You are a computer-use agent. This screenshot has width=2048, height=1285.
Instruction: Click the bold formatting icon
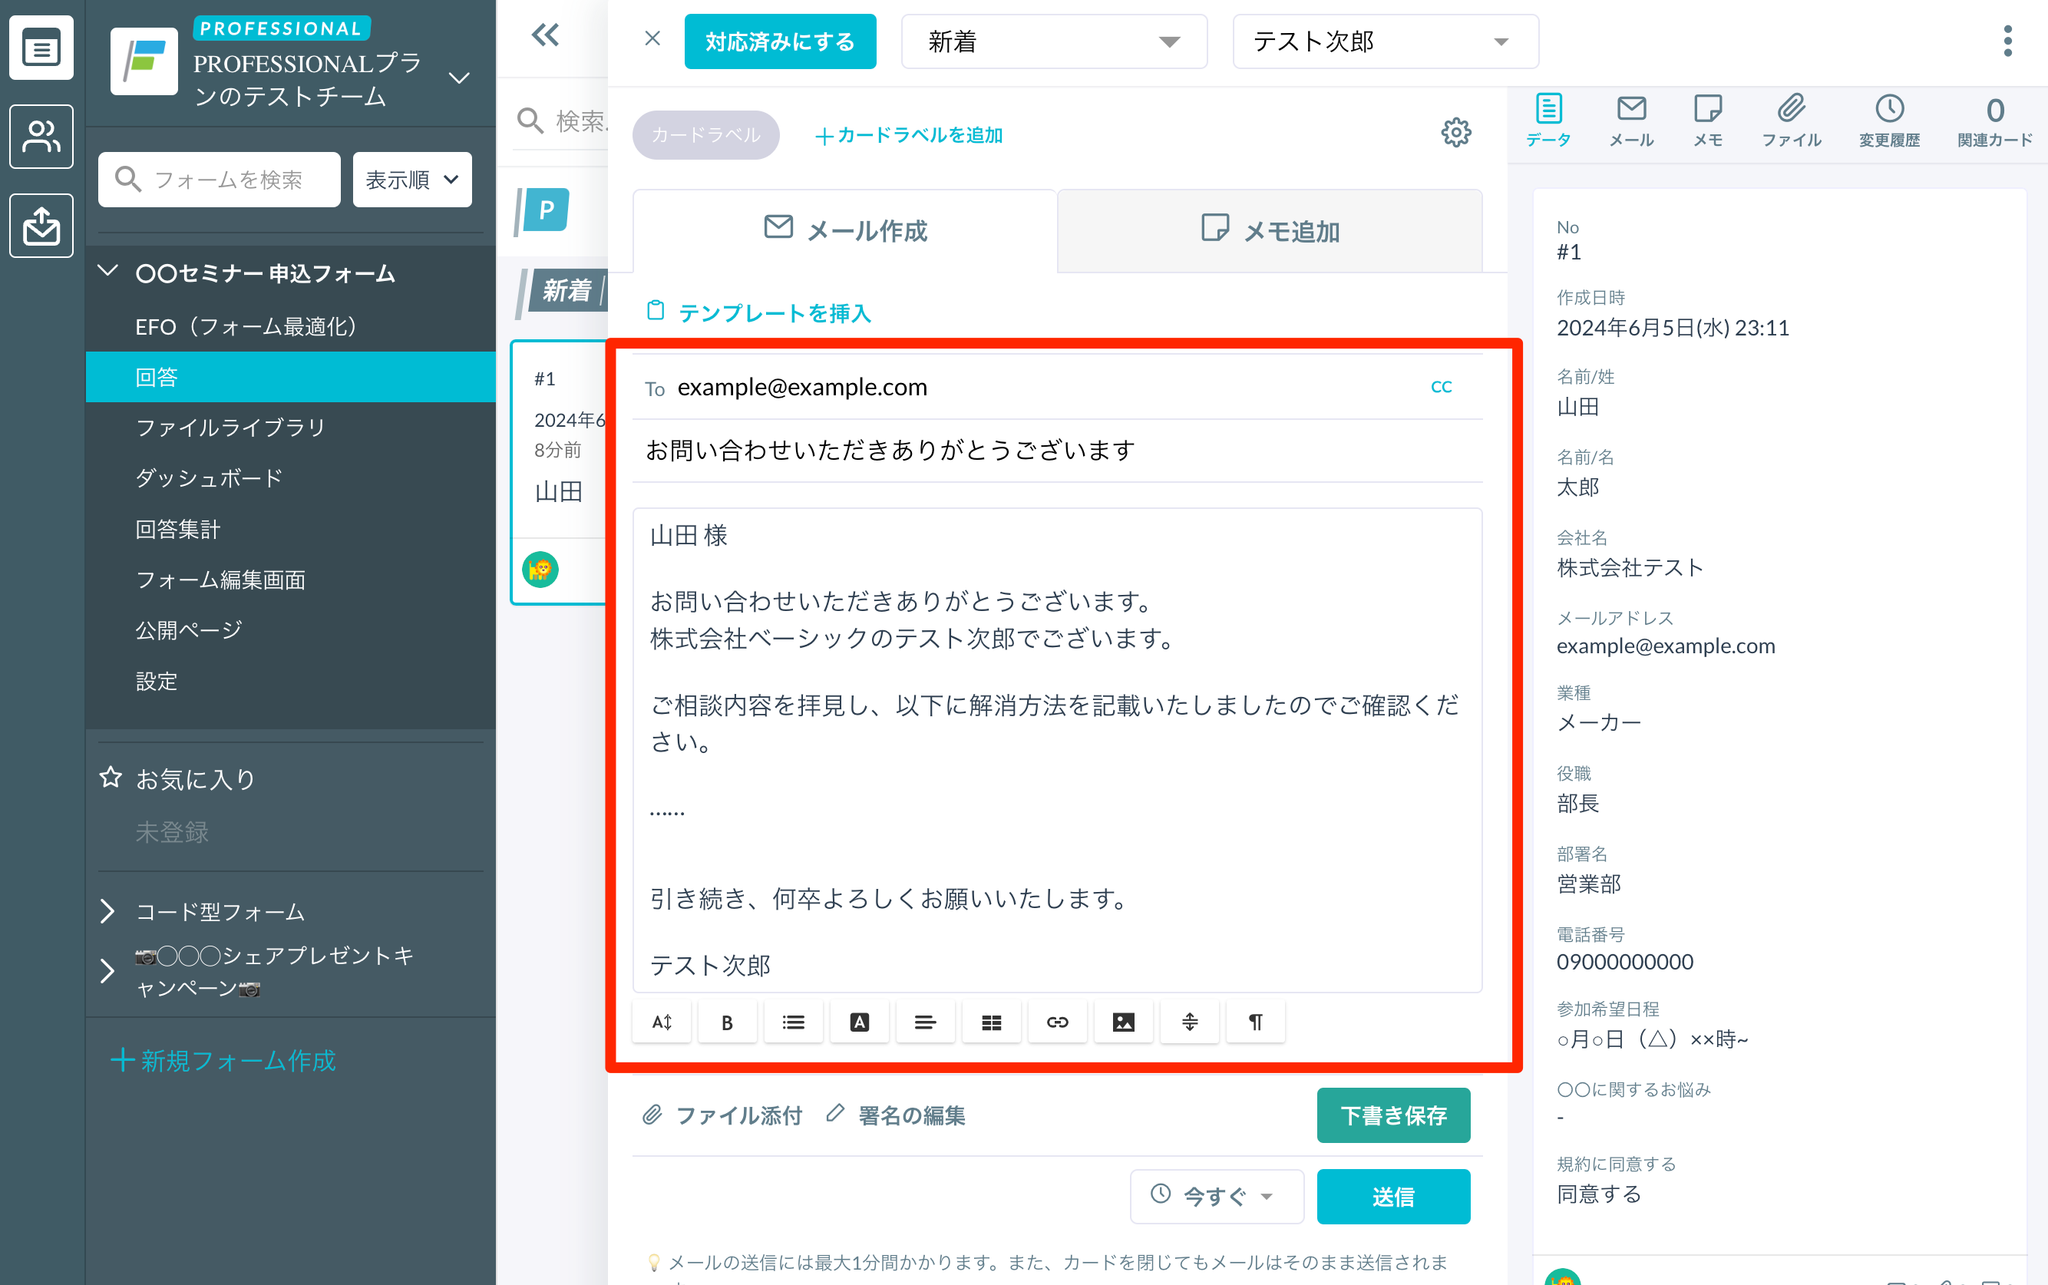coord(727,1022)
